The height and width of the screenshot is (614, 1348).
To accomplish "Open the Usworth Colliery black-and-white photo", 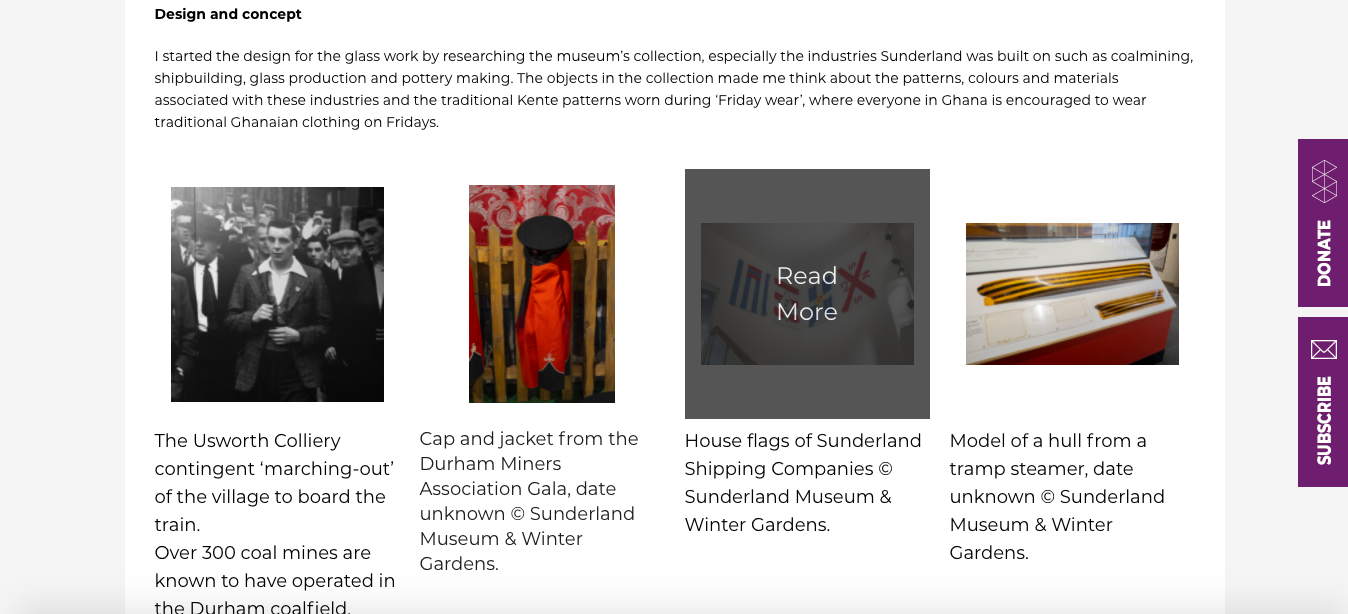I will coord(277,294).
